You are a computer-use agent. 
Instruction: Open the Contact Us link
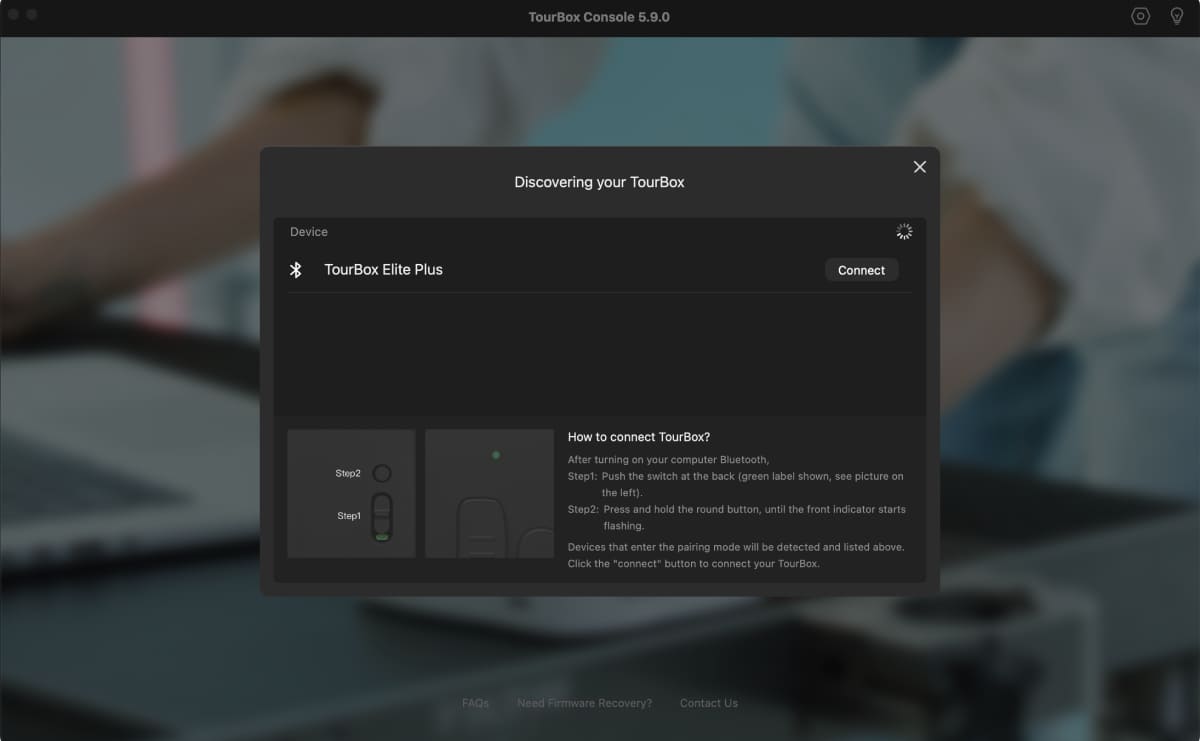click(x=709, y=703)
